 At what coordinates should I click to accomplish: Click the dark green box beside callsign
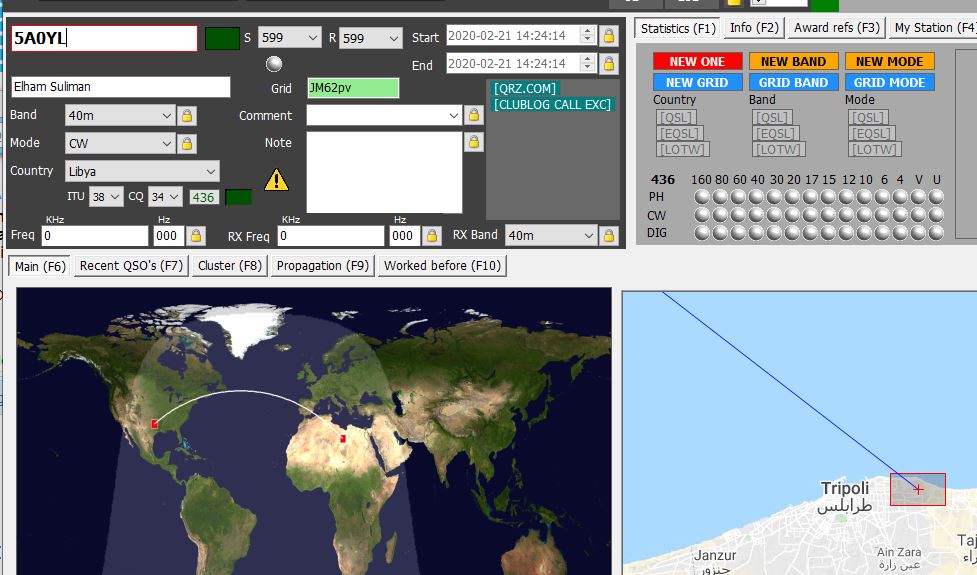coord(222,39)
